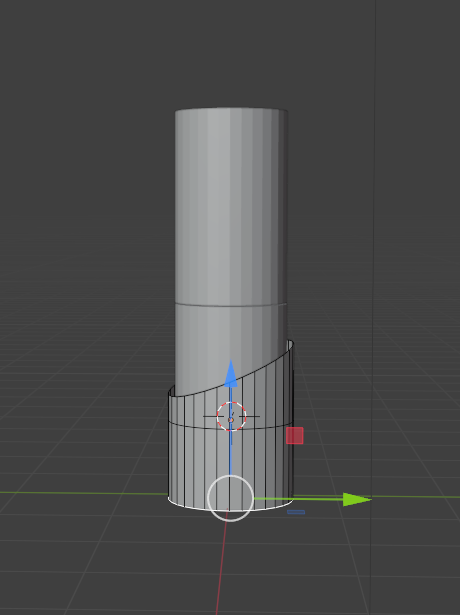
Task: Grab the blue Z-axis move gizmo arrow
Action: (x=231, y=373)
